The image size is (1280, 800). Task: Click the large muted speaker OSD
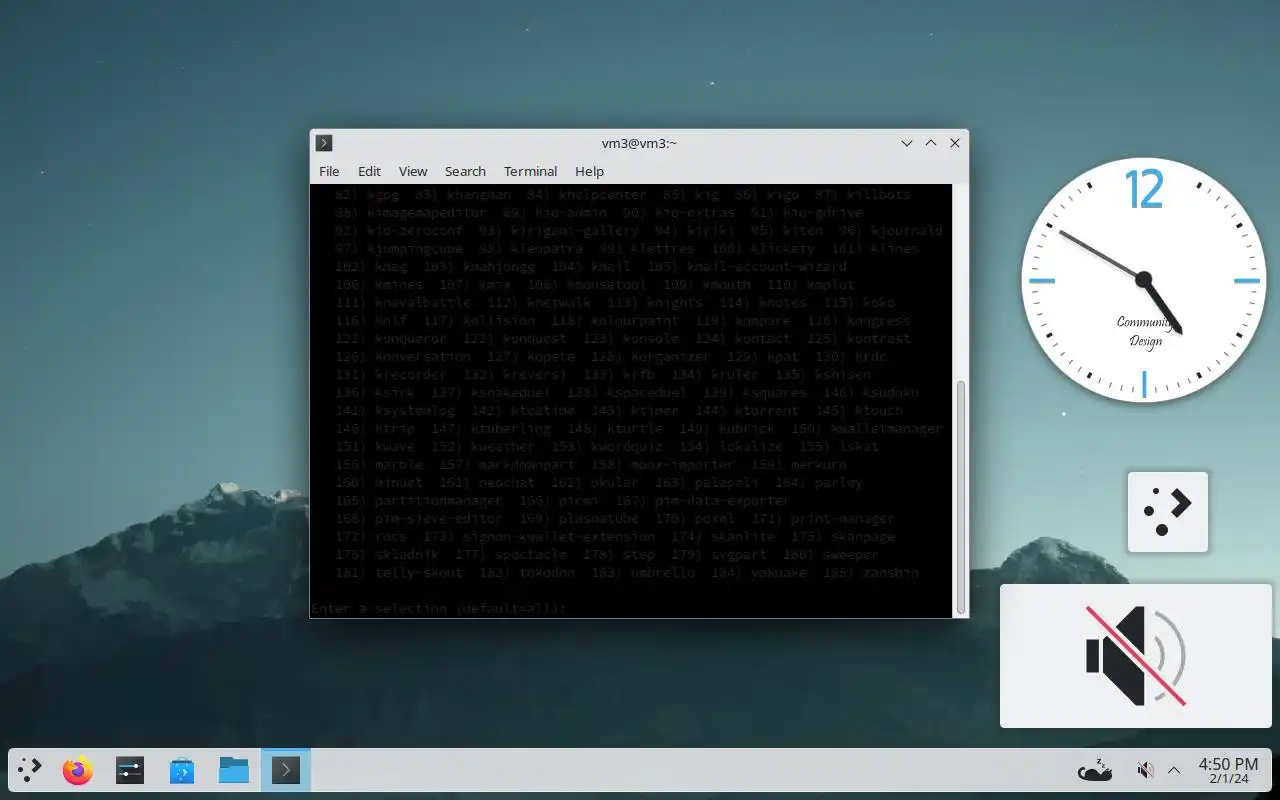tap(1136, 656)
